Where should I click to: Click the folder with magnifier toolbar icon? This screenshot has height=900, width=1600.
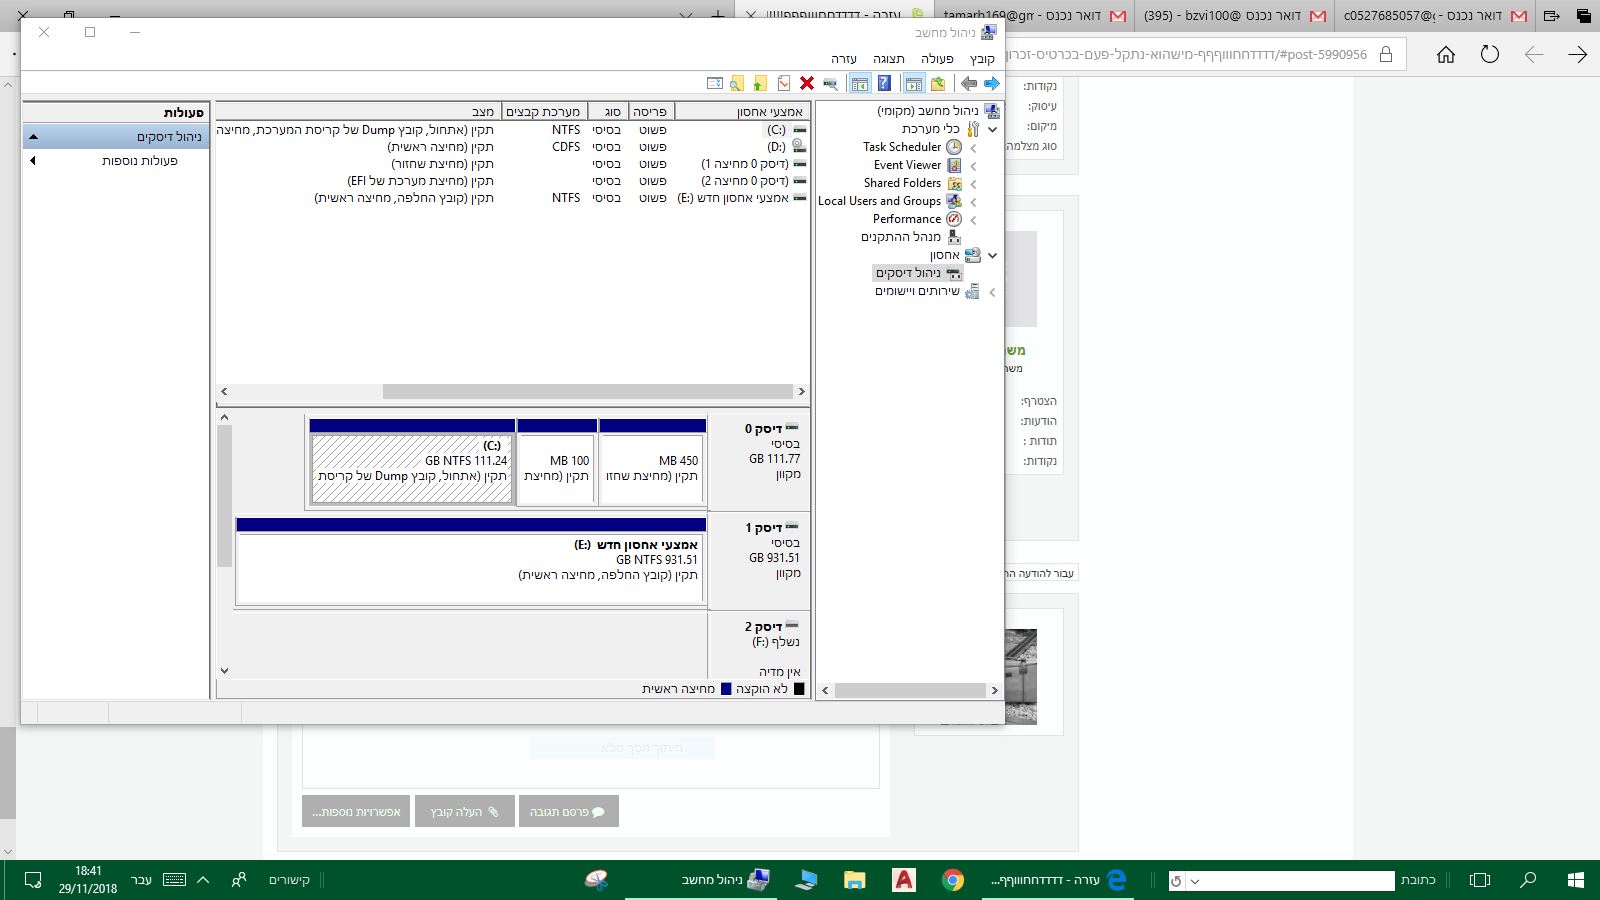(737, 84)
